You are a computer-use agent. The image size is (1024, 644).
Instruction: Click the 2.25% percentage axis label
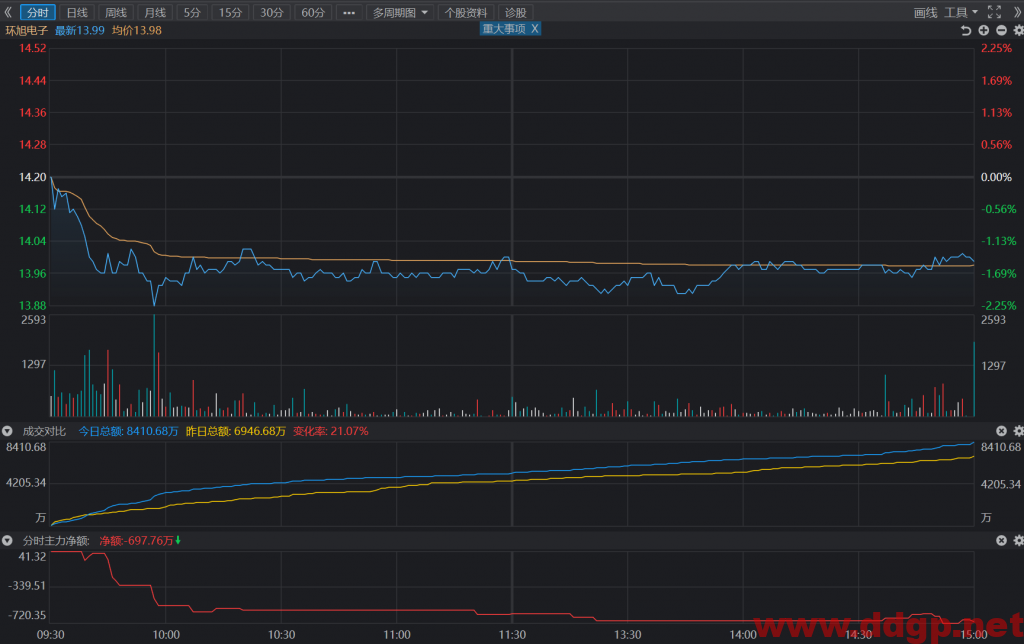pos(997,48)
